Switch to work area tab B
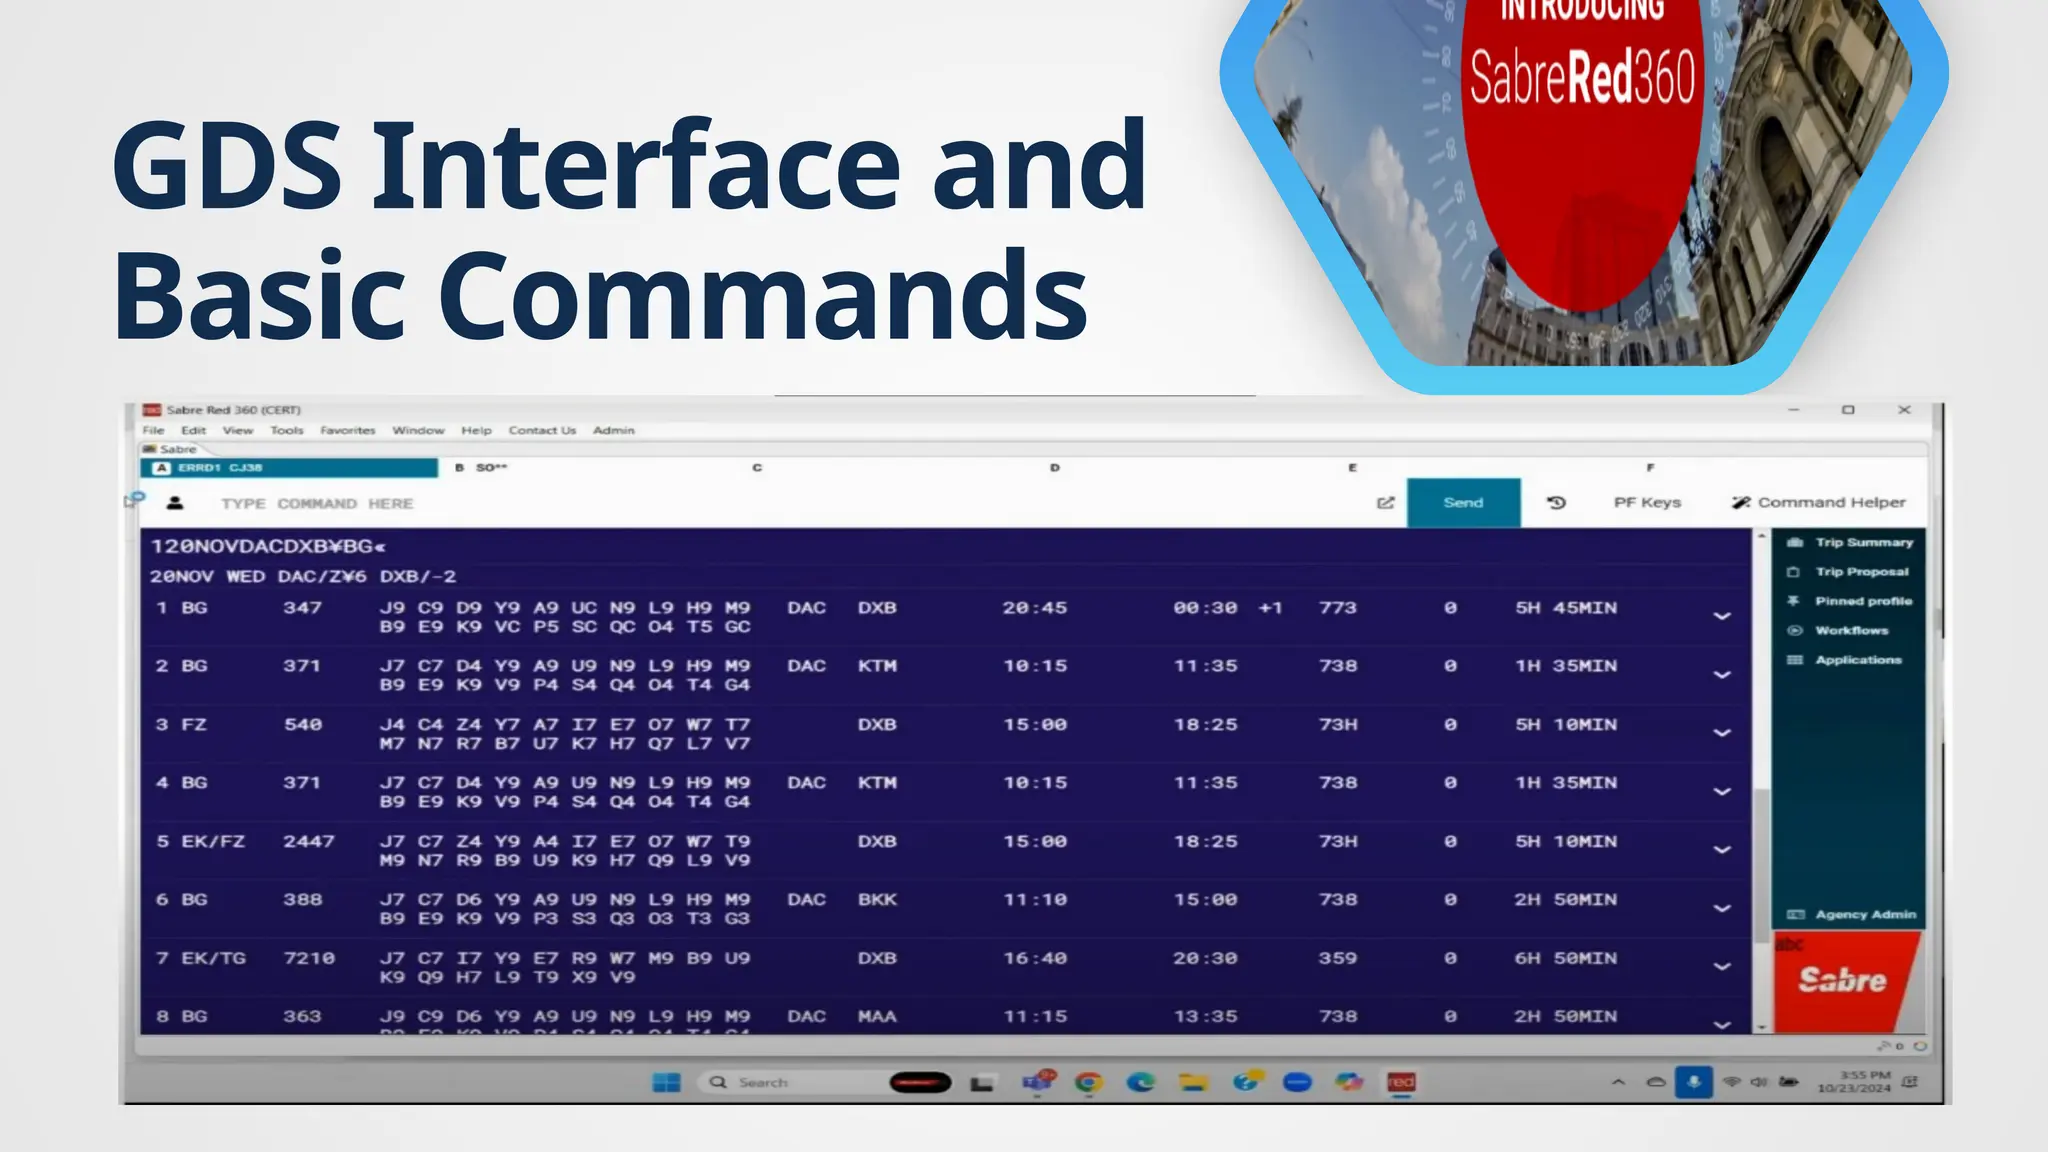Image resolution: width=2048 pixels, height=1152 pixels. click(482, 467)
